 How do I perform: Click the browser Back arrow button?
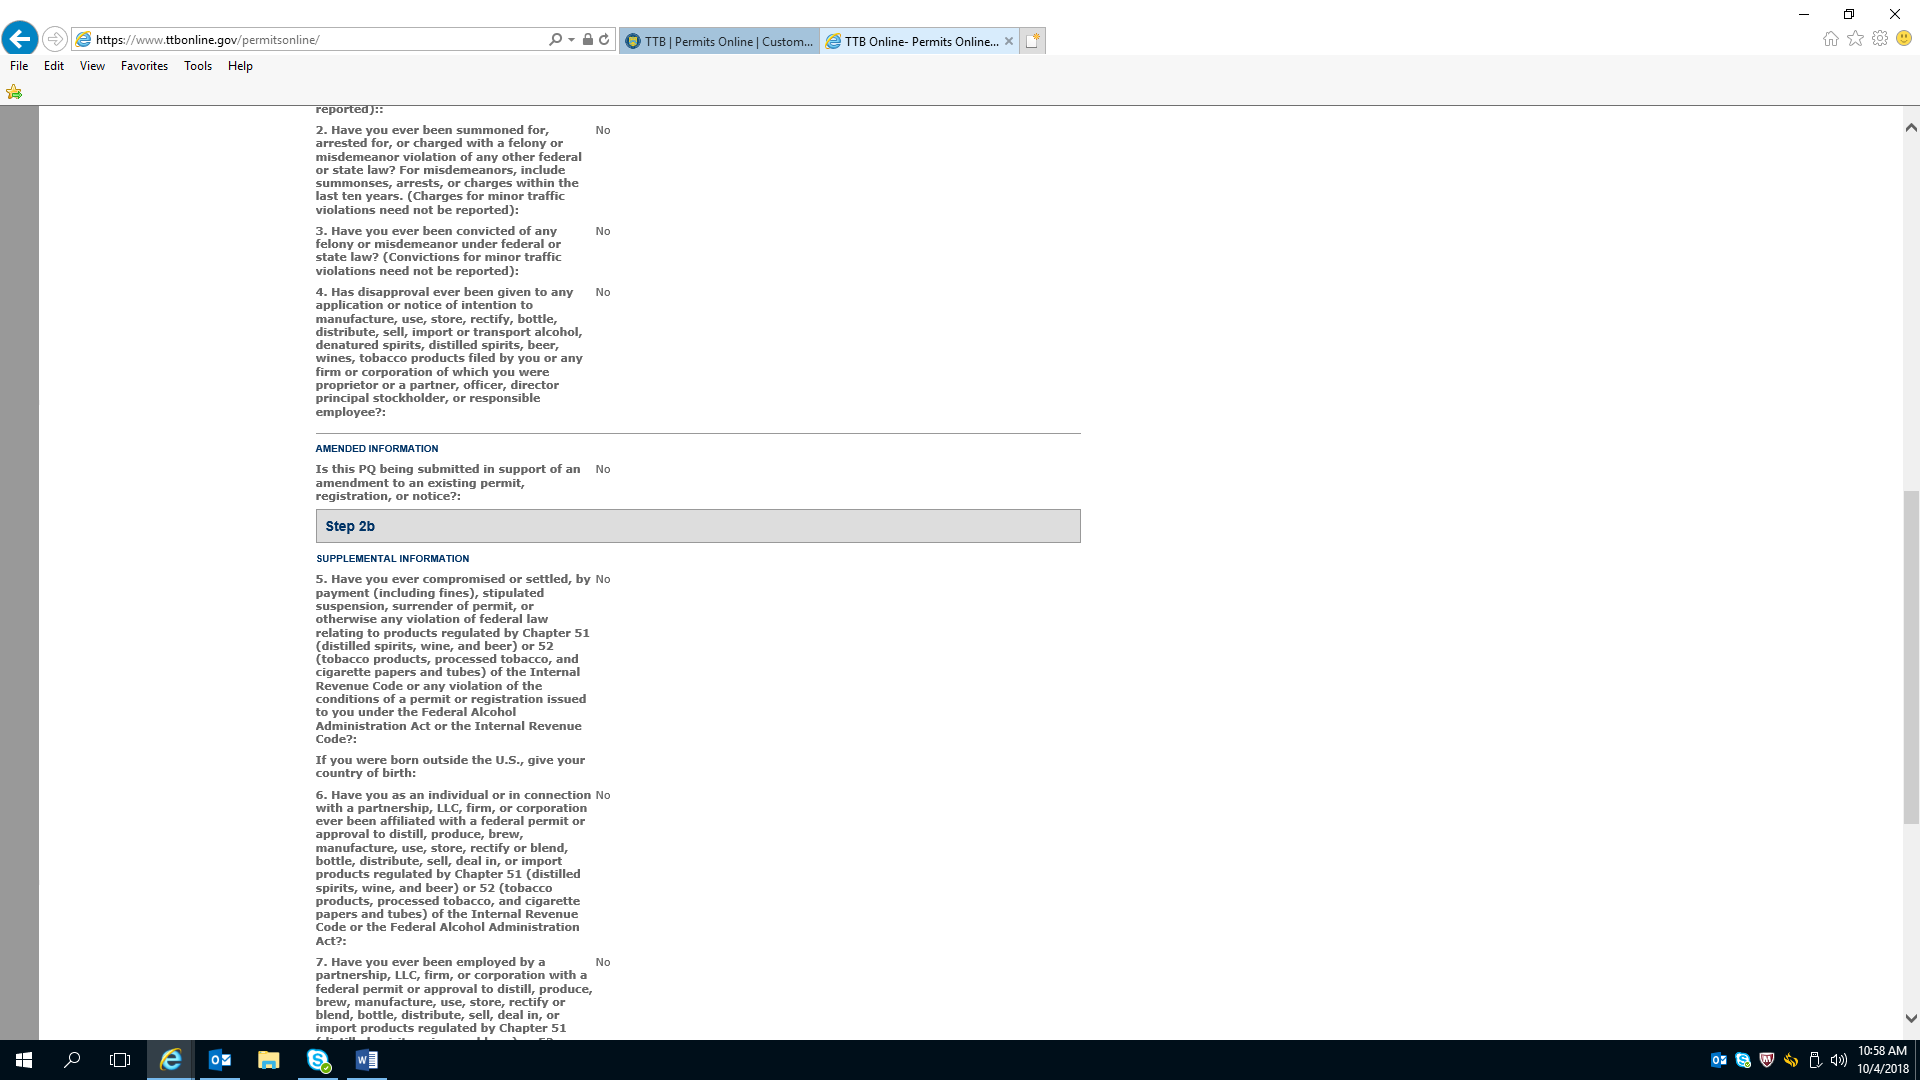20,39
